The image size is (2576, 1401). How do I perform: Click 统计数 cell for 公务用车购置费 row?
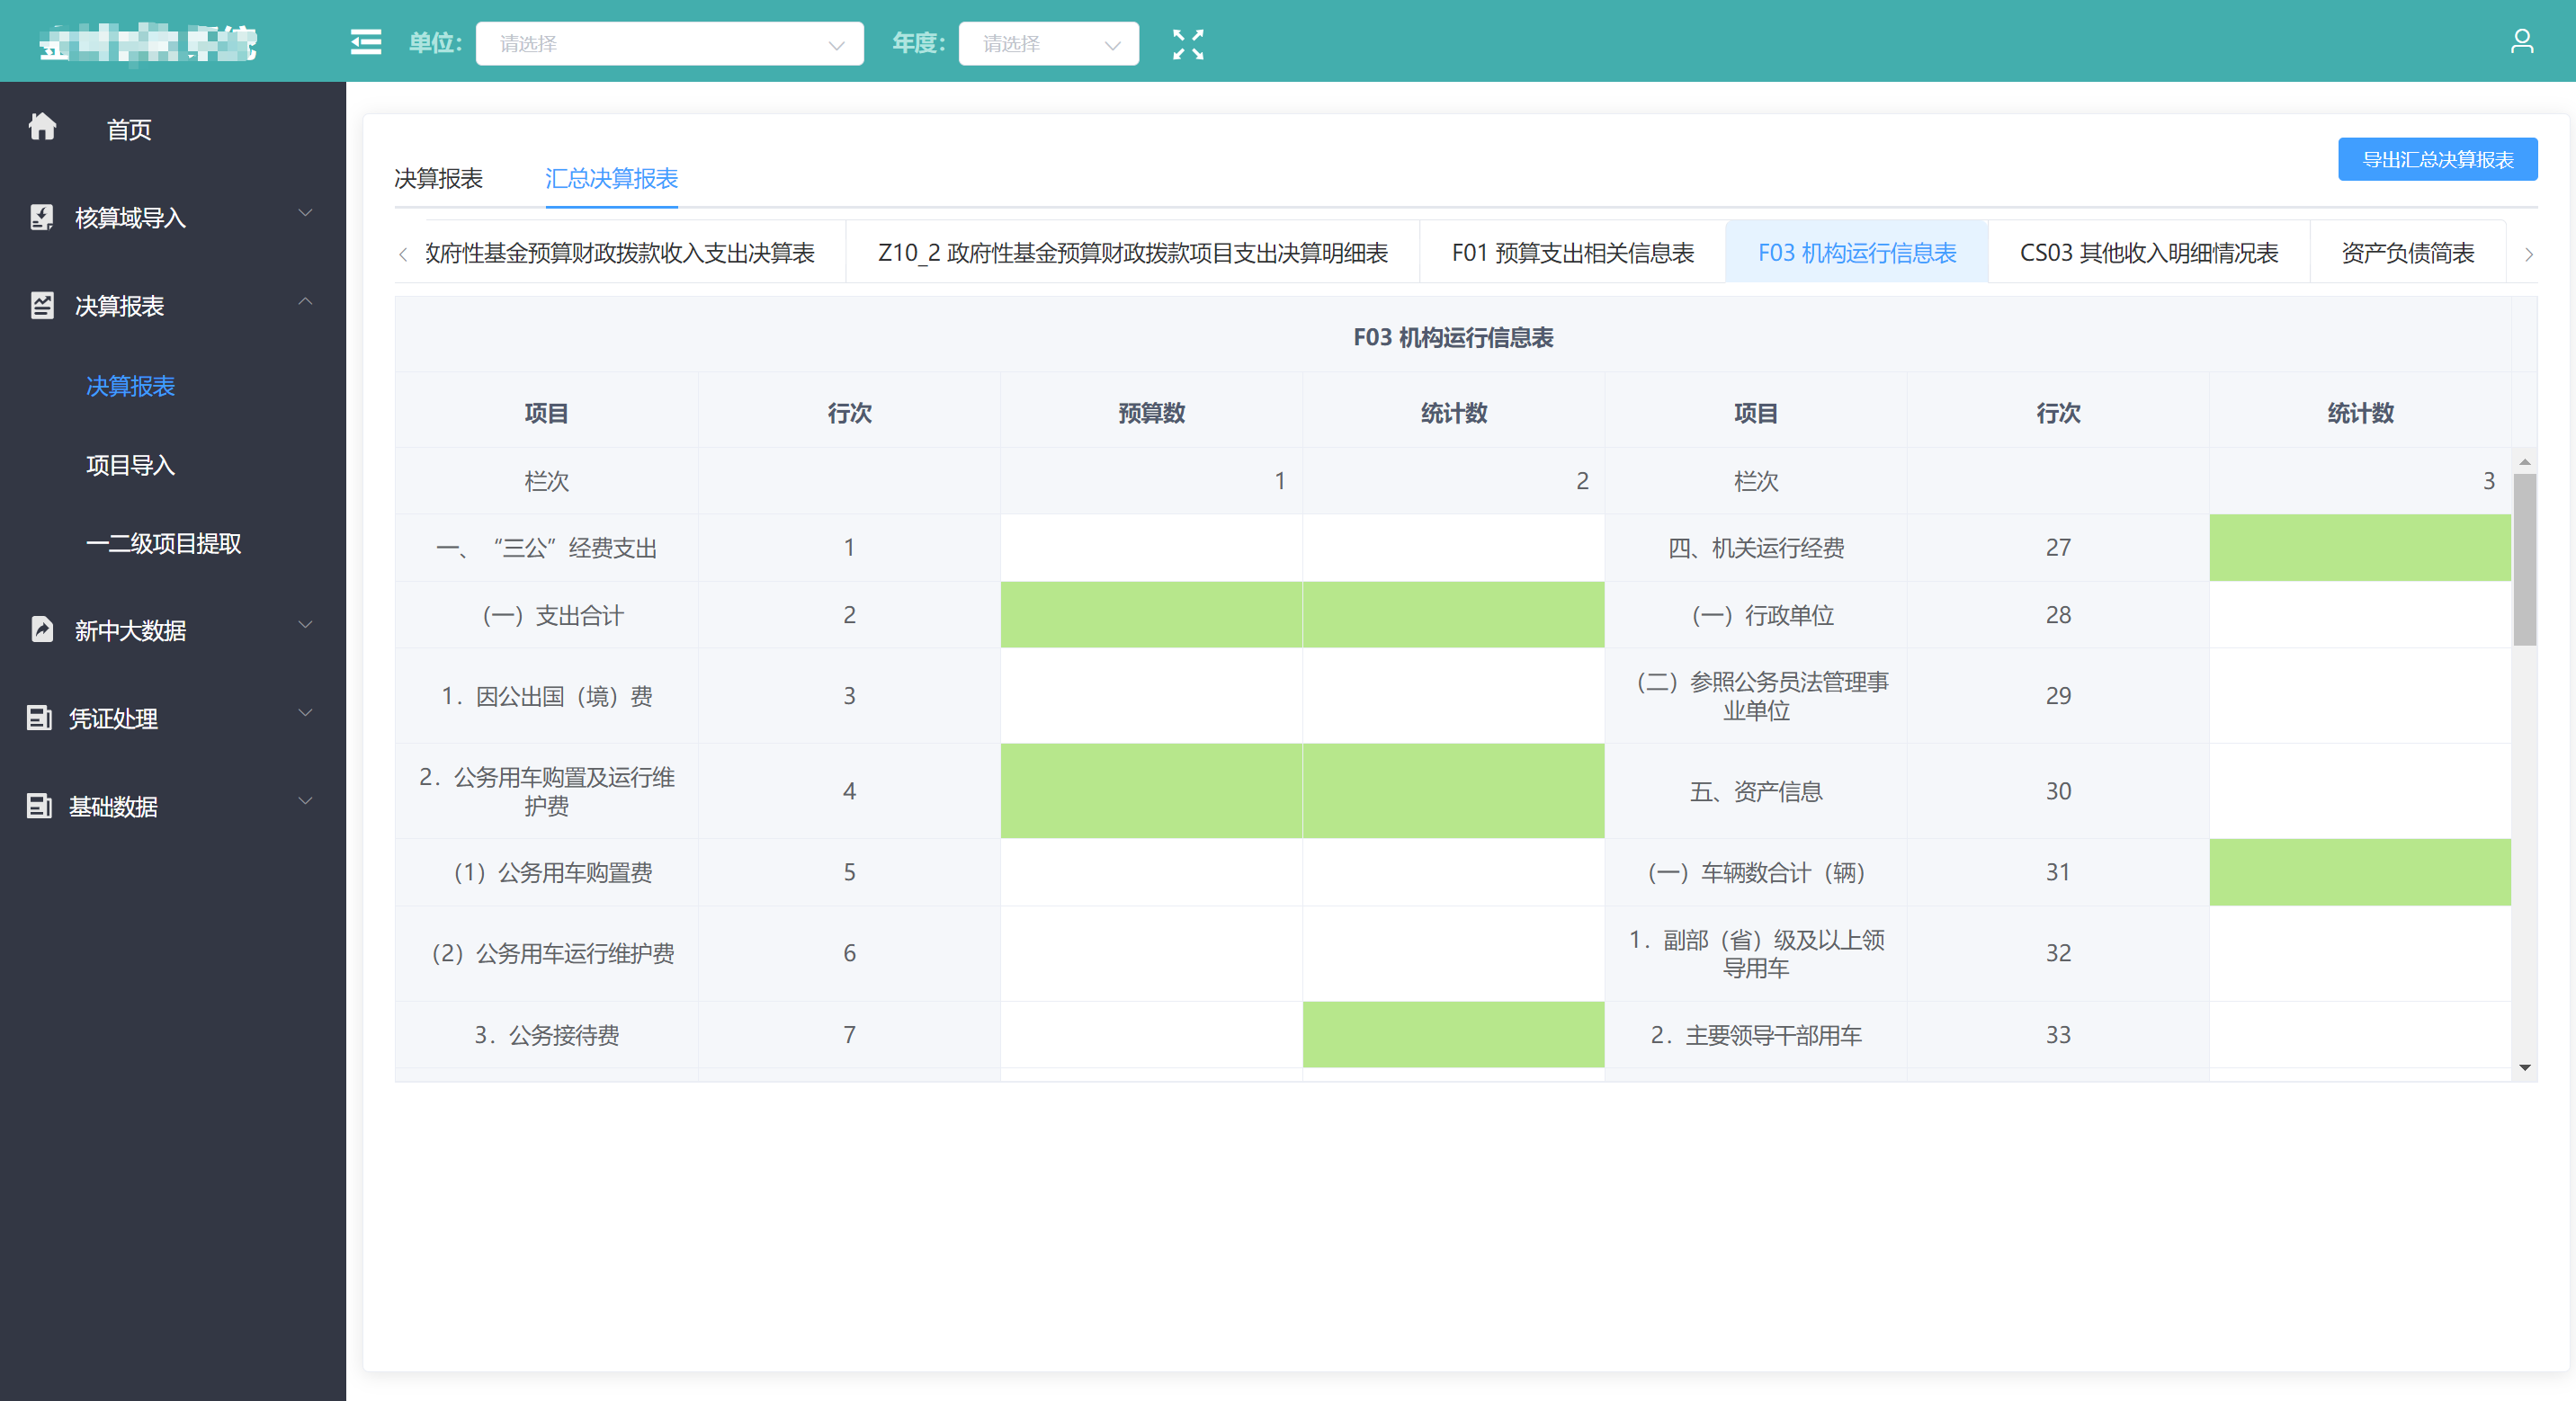pos(1453,873)
